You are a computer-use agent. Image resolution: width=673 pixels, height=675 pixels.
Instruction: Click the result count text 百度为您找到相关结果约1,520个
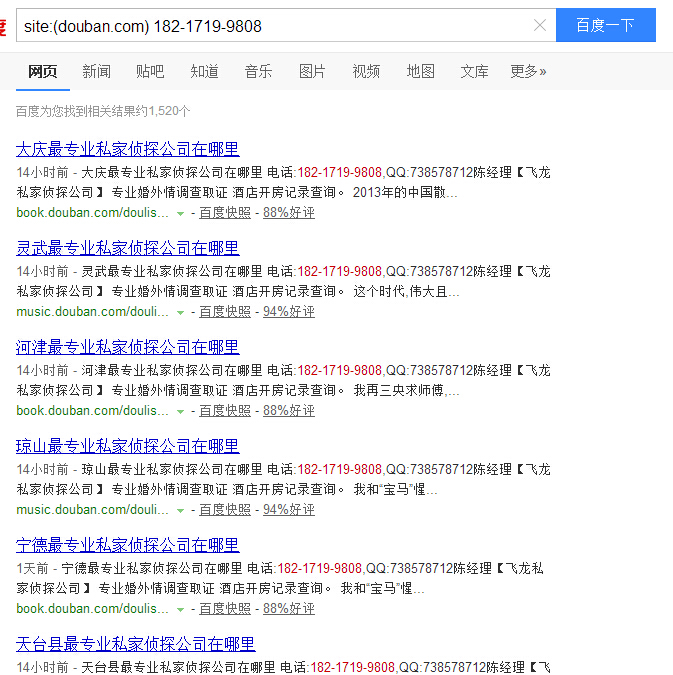pyautogui.click(x=103, y=111)
